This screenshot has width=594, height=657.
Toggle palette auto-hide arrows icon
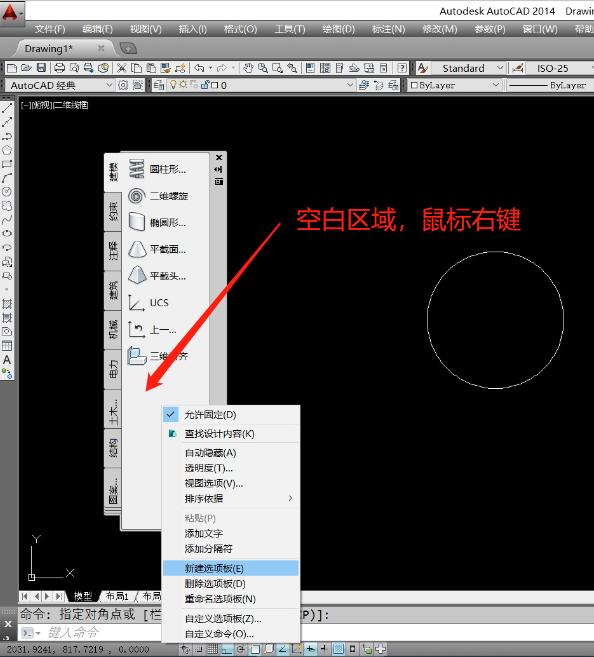tap(219, 169)
